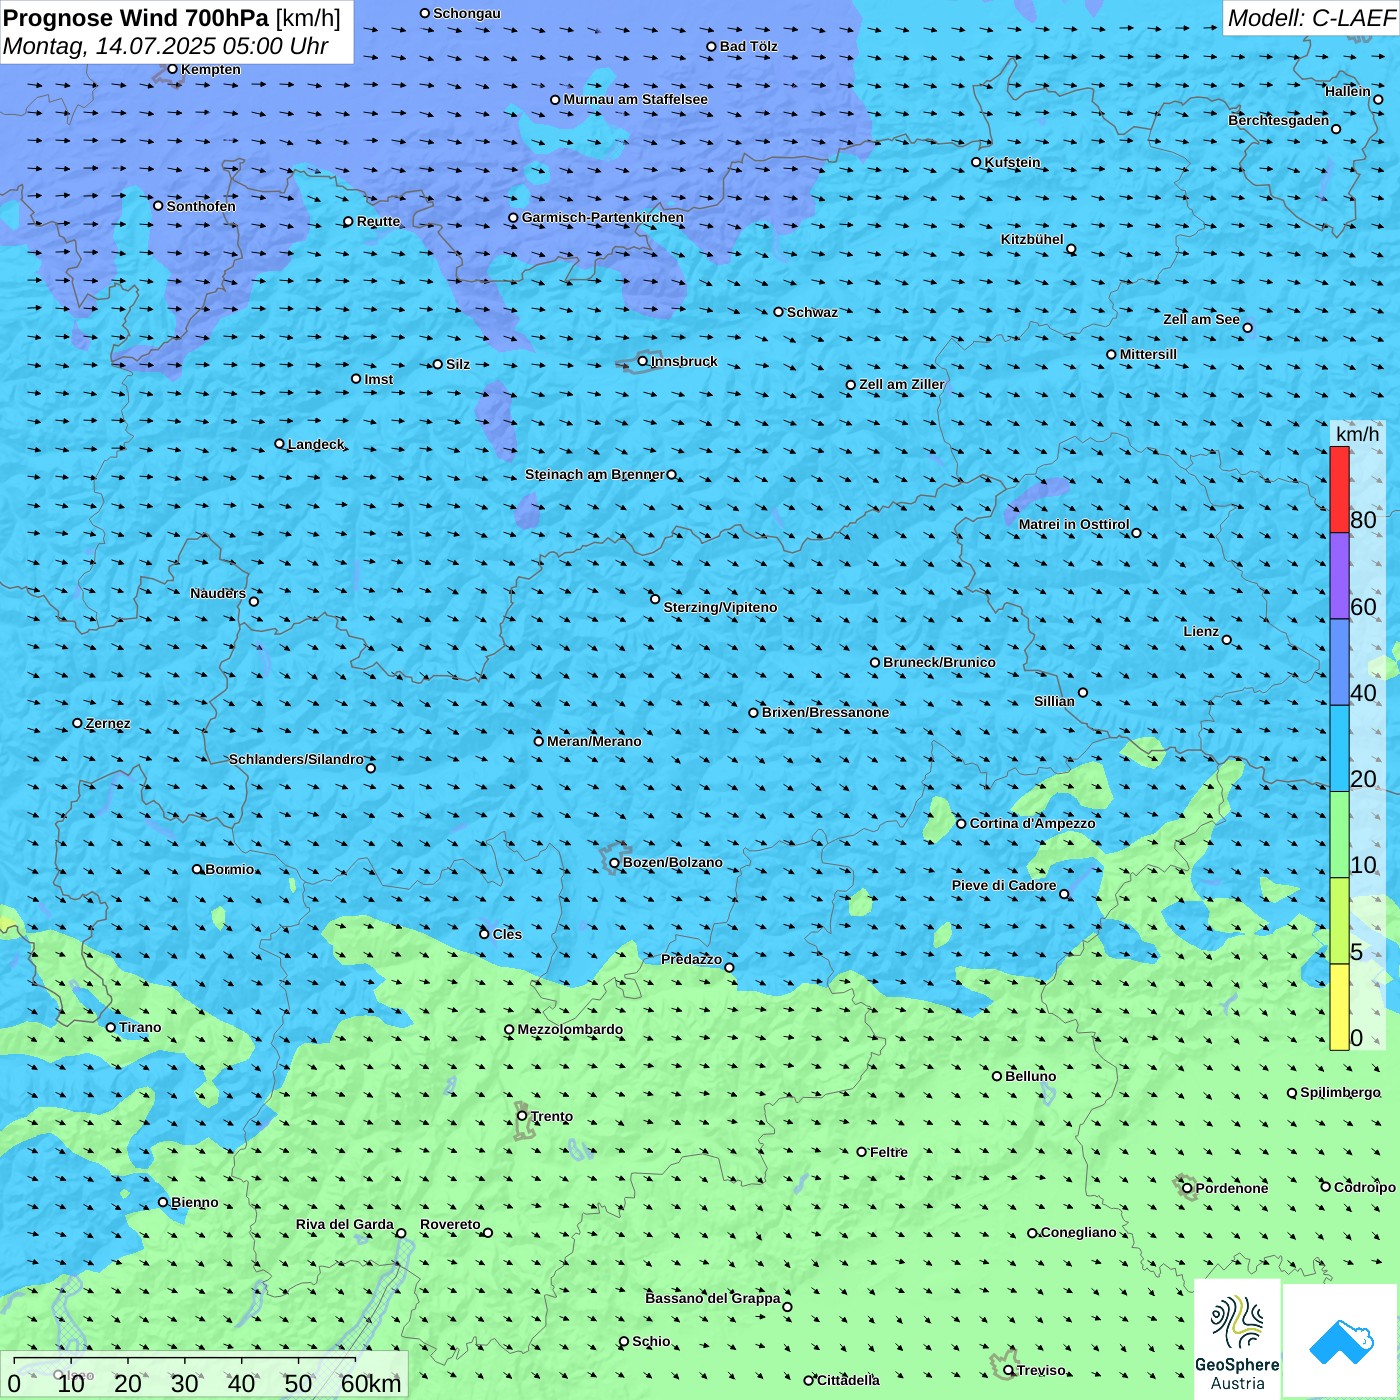Click the 'Pordenone' label
This screenshot has height=1400, width=1400.
click(1232, 1188)
